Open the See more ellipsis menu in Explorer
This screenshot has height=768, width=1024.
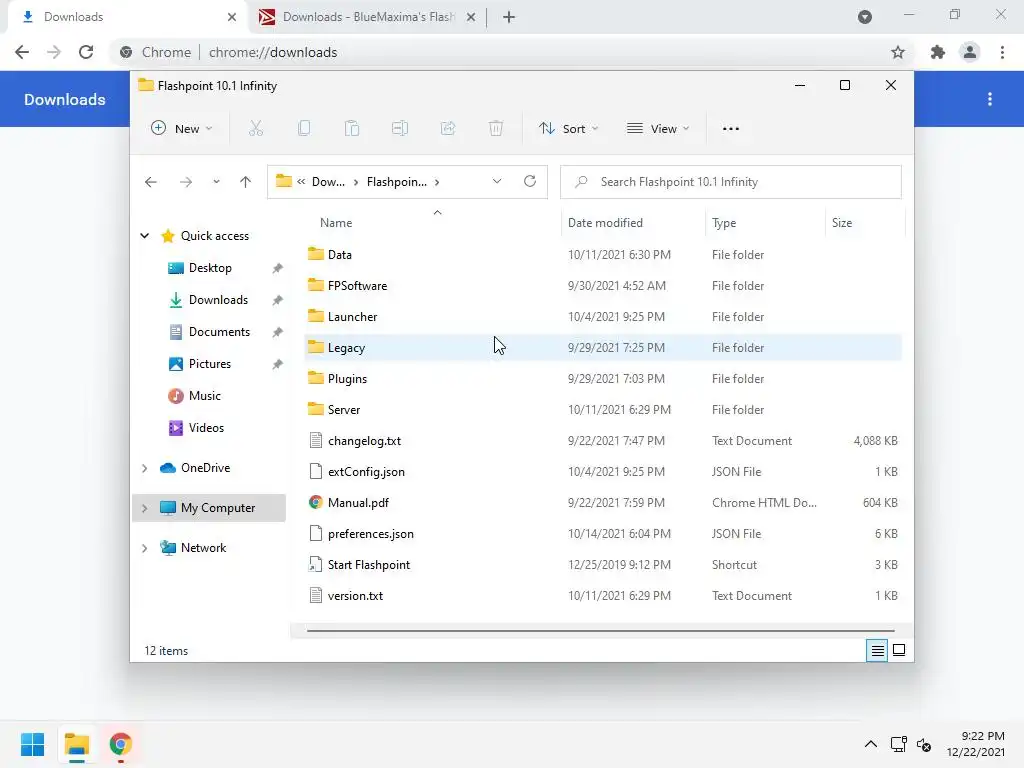point(731,129)
